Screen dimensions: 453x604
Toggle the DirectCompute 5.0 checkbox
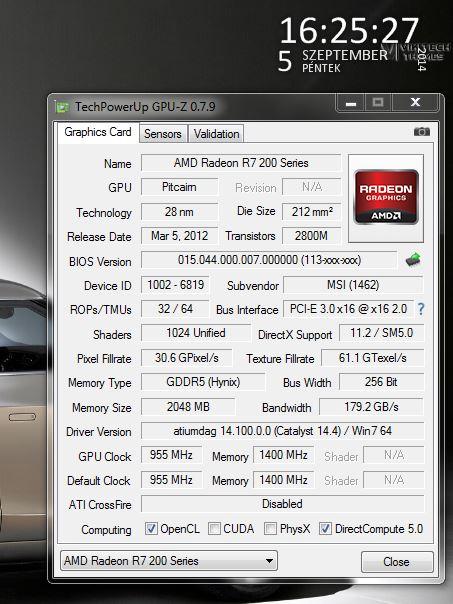(x=325, y=528)
